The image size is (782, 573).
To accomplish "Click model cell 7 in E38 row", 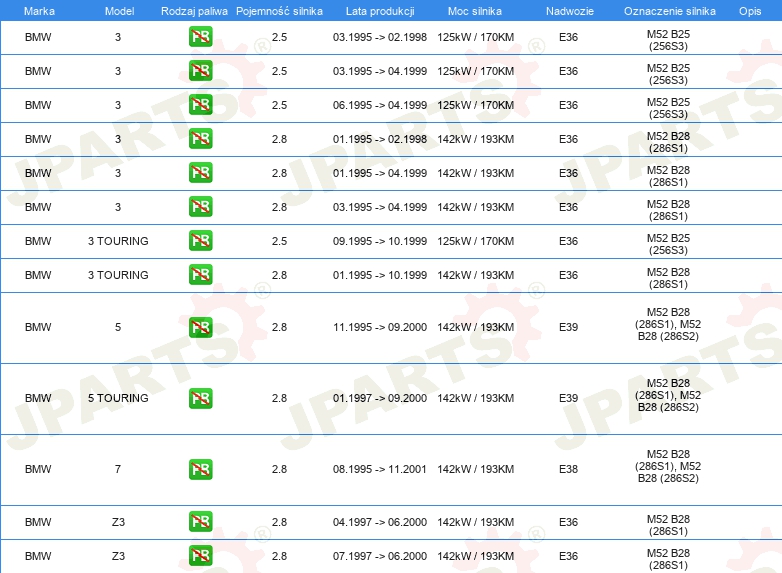I will click(x=118, y=469).
